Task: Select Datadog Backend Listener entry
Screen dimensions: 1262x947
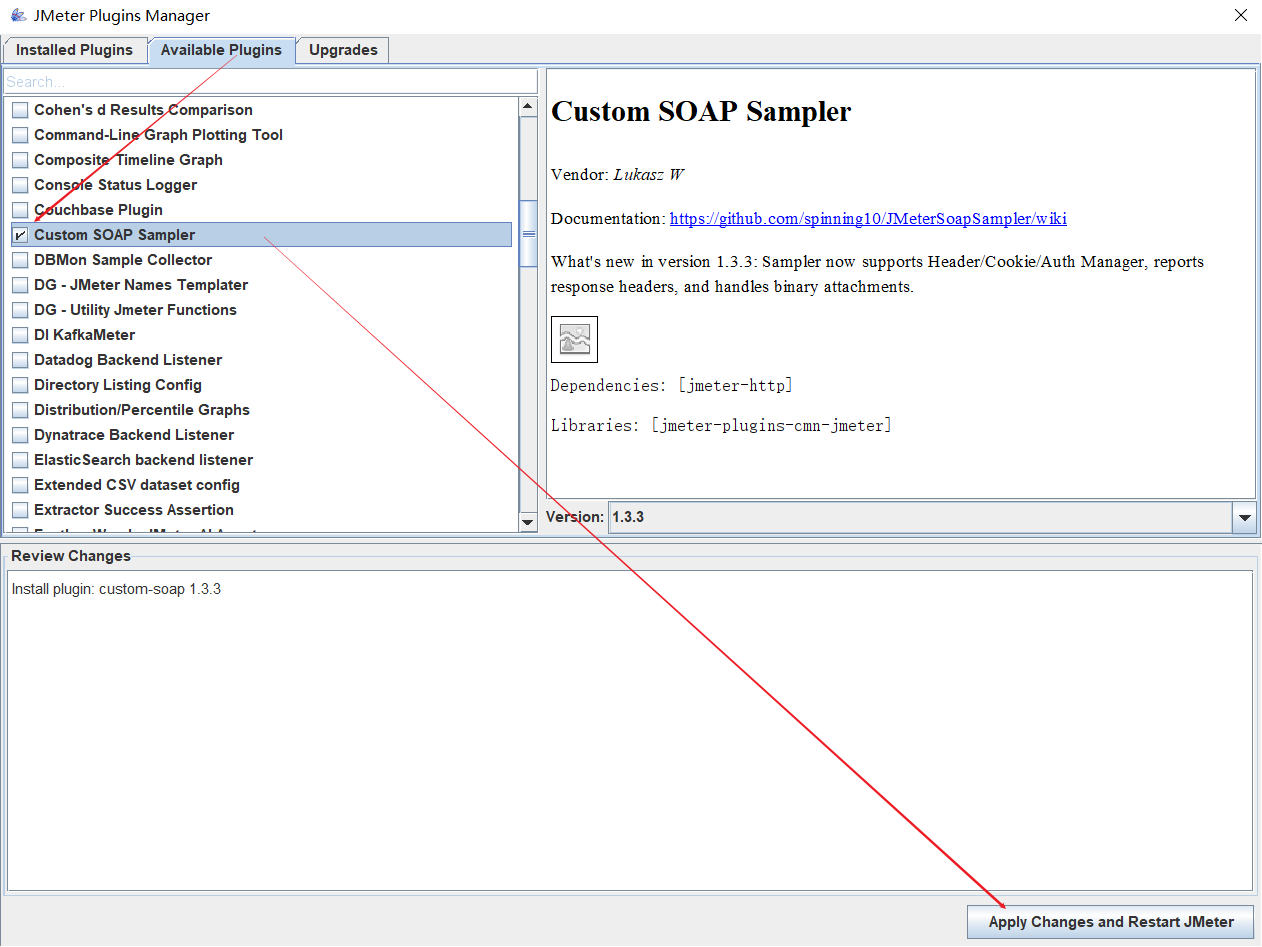Action: (128, 360)
